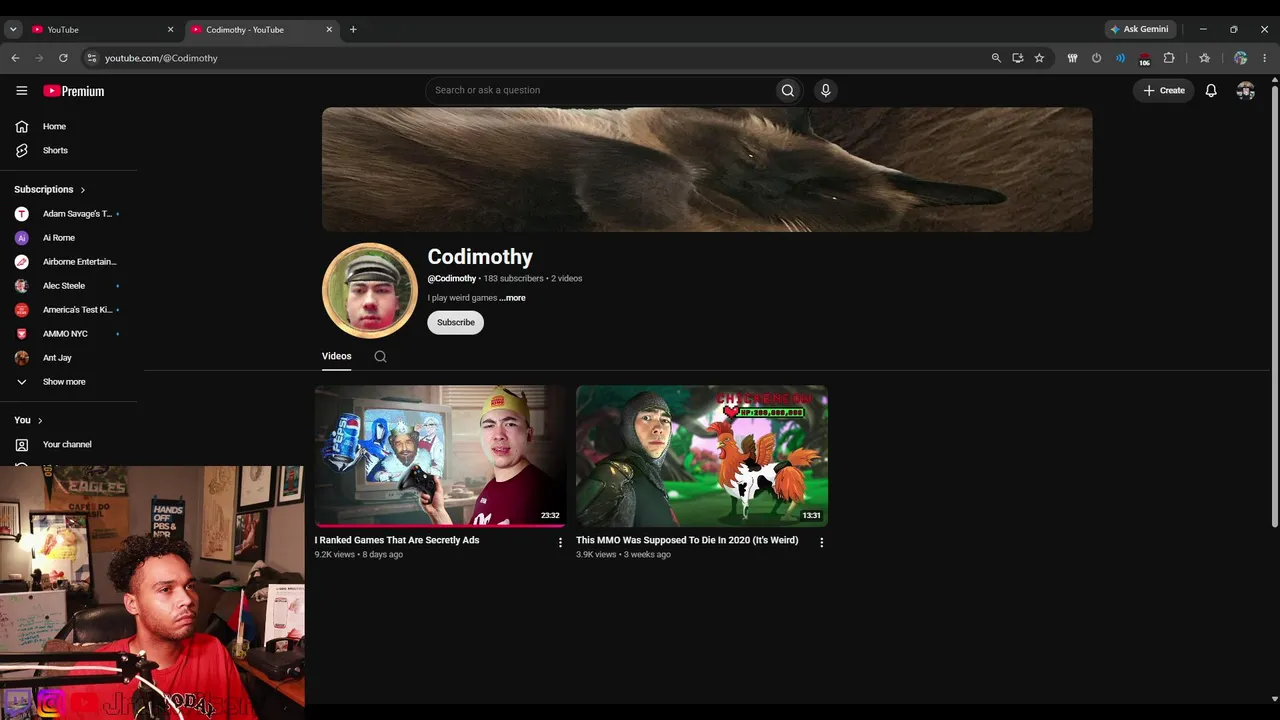Reload the current page
1280x720 pixels.
click(63, 58)
